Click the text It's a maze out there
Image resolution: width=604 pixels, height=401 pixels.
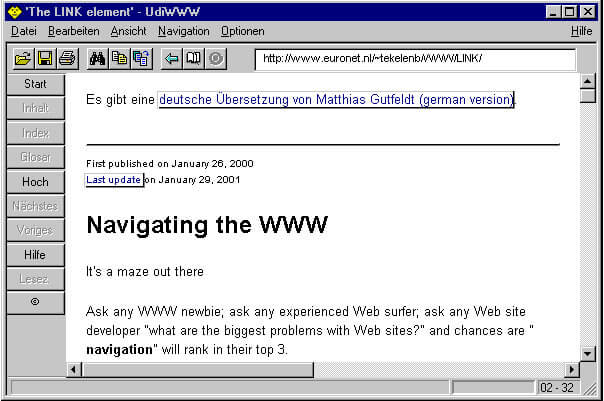tap(145, 272)
